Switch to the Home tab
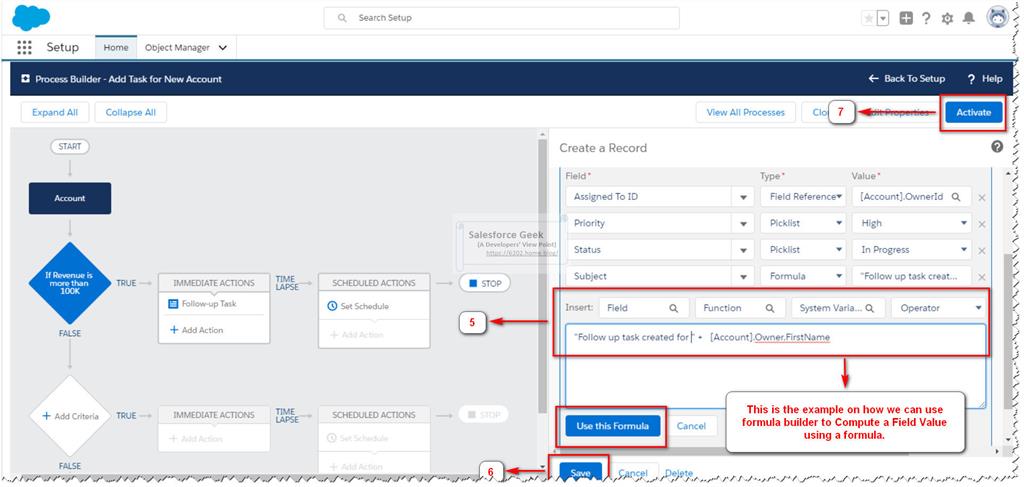The width and height of the screenshot is (1024, 487). pos(116,48)
